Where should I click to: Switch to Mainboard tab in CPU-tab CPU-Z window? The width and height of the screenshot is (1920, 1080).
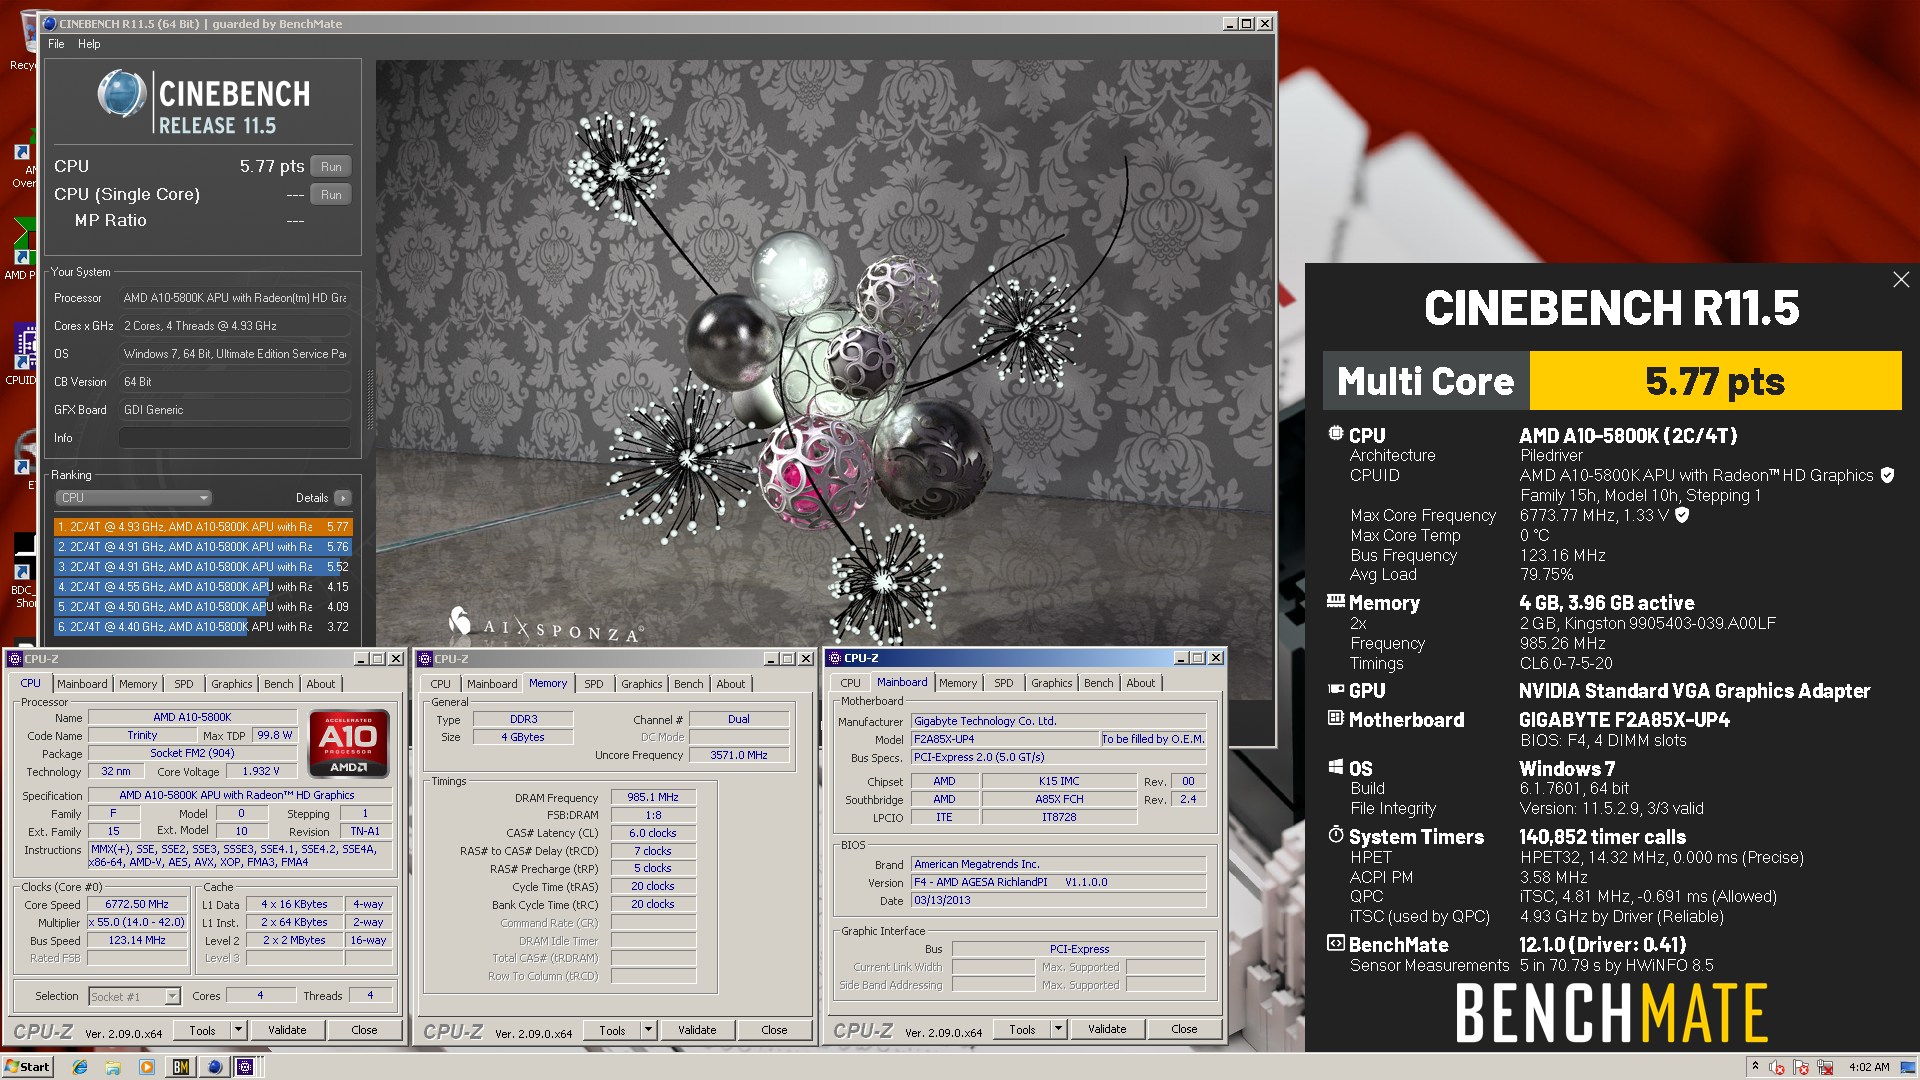(x=82, y=684)
